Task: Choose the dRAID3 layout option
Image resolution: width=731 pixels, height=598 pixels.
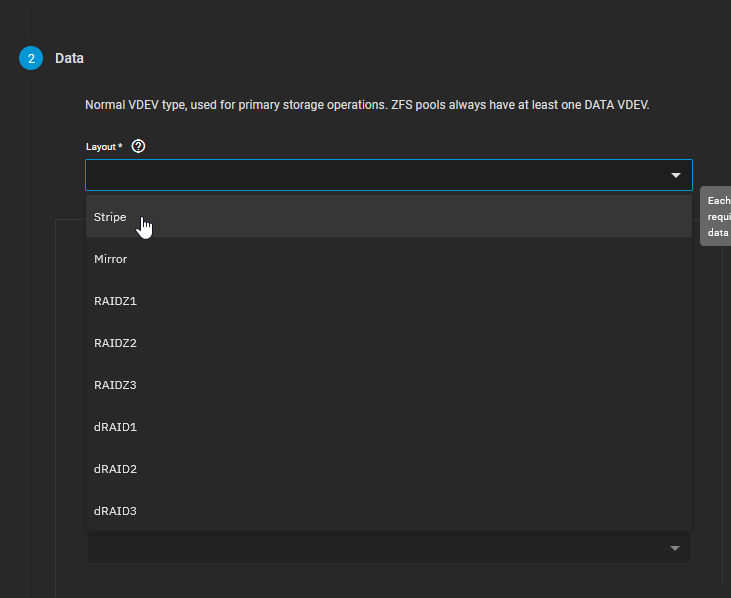Action: tap(115, 511)
